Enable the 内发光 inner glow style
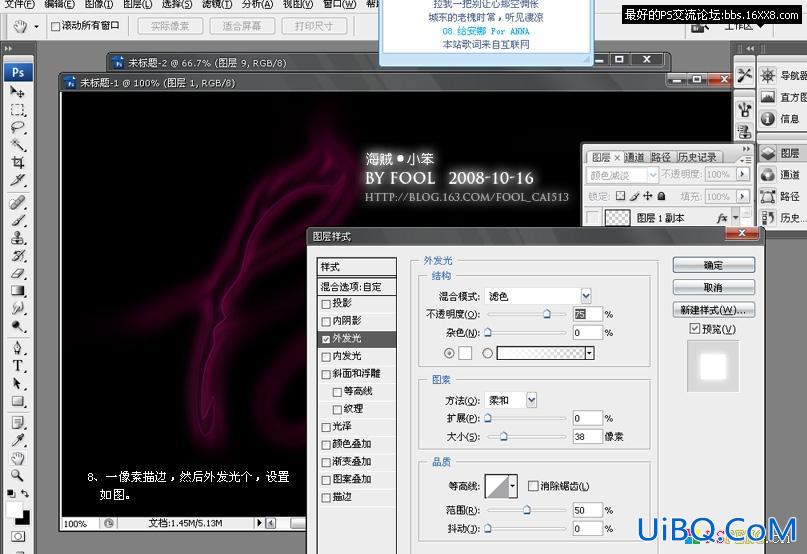 tap(326, 357)
